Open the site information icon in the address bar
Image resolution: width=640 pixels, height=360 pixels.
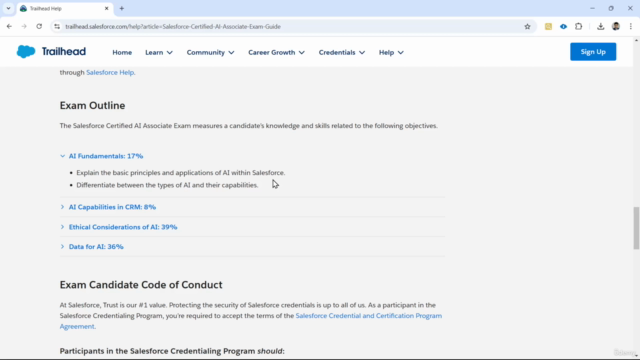57,27
